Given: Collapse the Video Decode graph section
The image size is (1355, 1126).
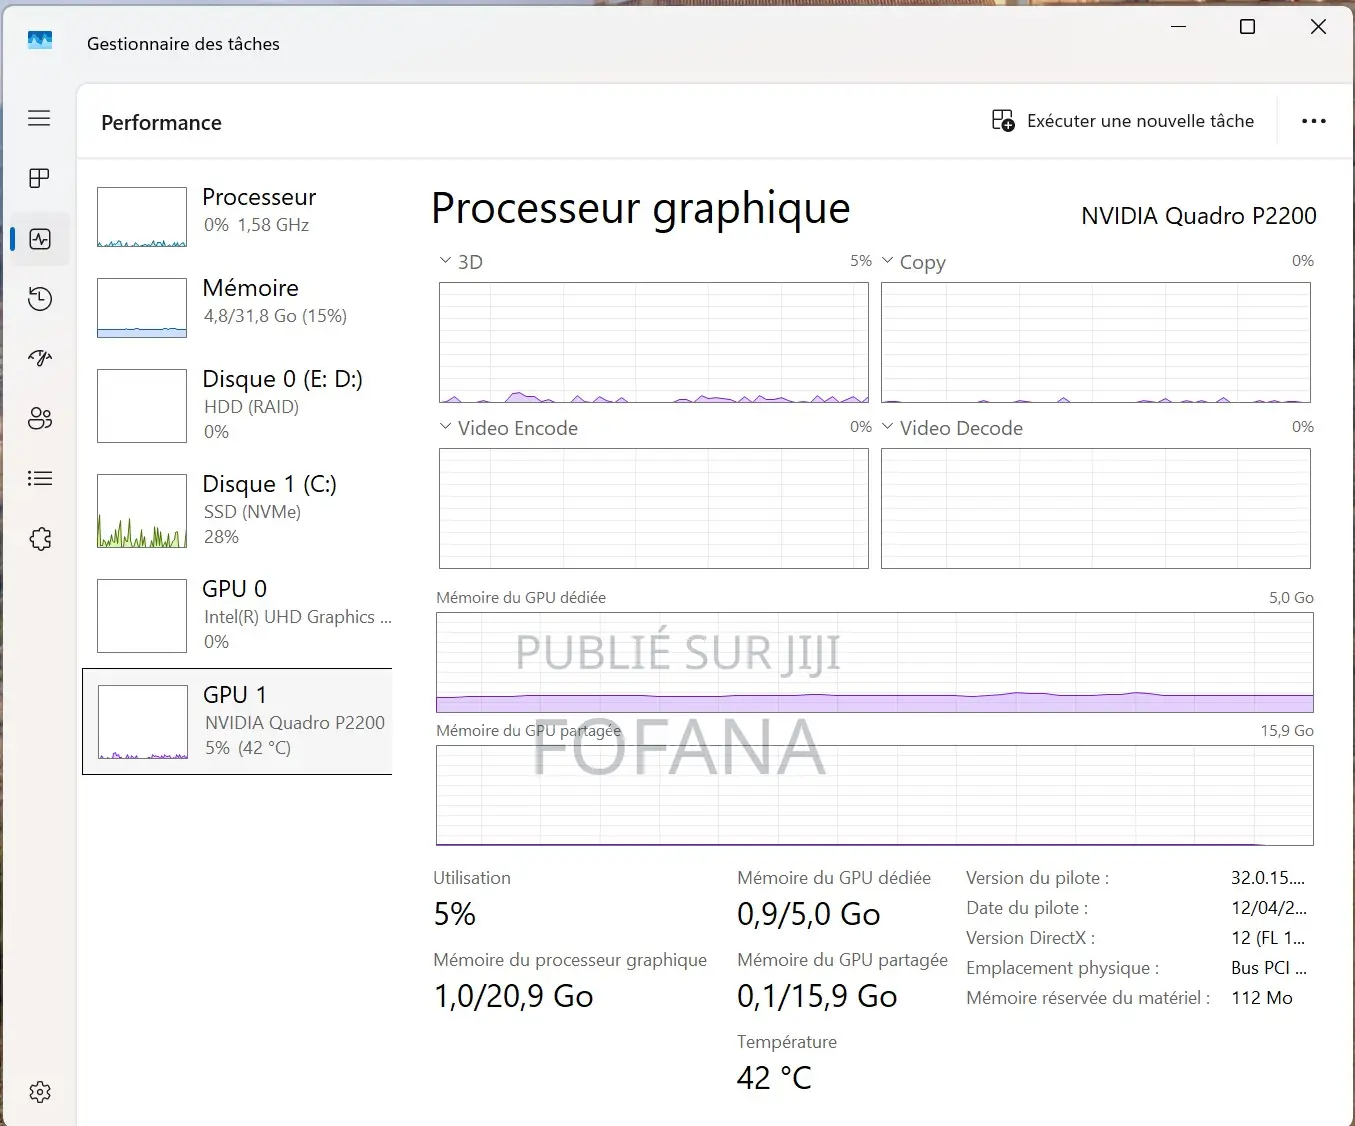Looking at the screenshot, I should [887, 426].
